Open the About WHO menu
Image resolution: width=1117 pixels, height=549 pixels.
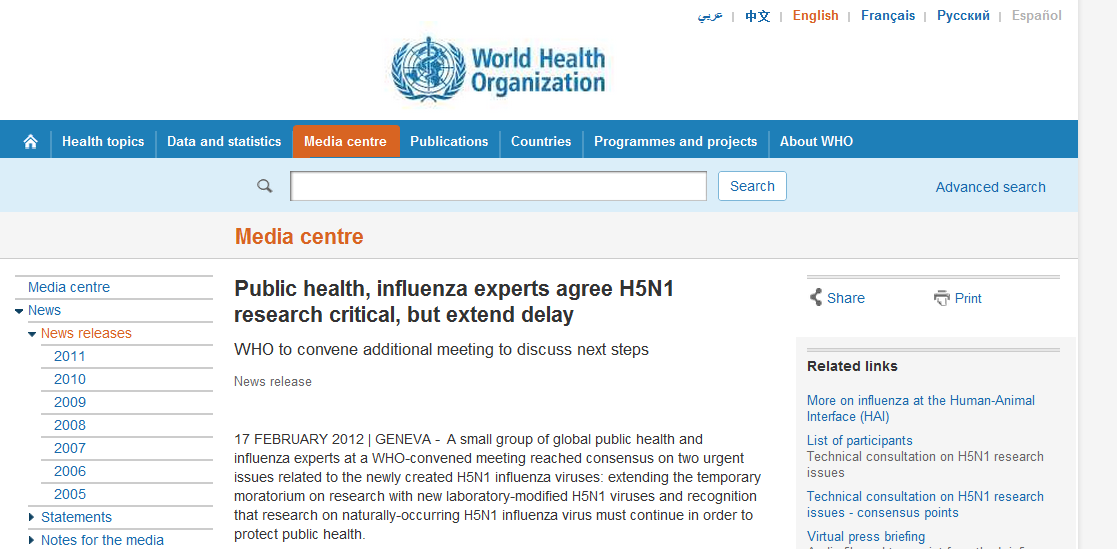[x=816, y=142]
